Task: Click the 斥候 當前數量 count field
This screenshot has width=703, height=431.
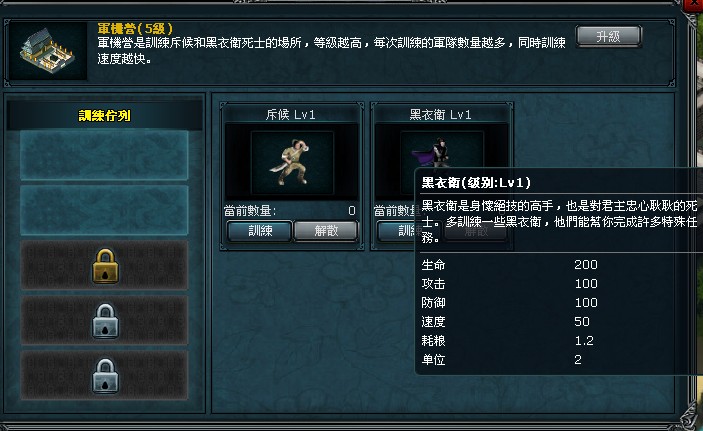Action: pyautogui.click(x=290, y=210)
